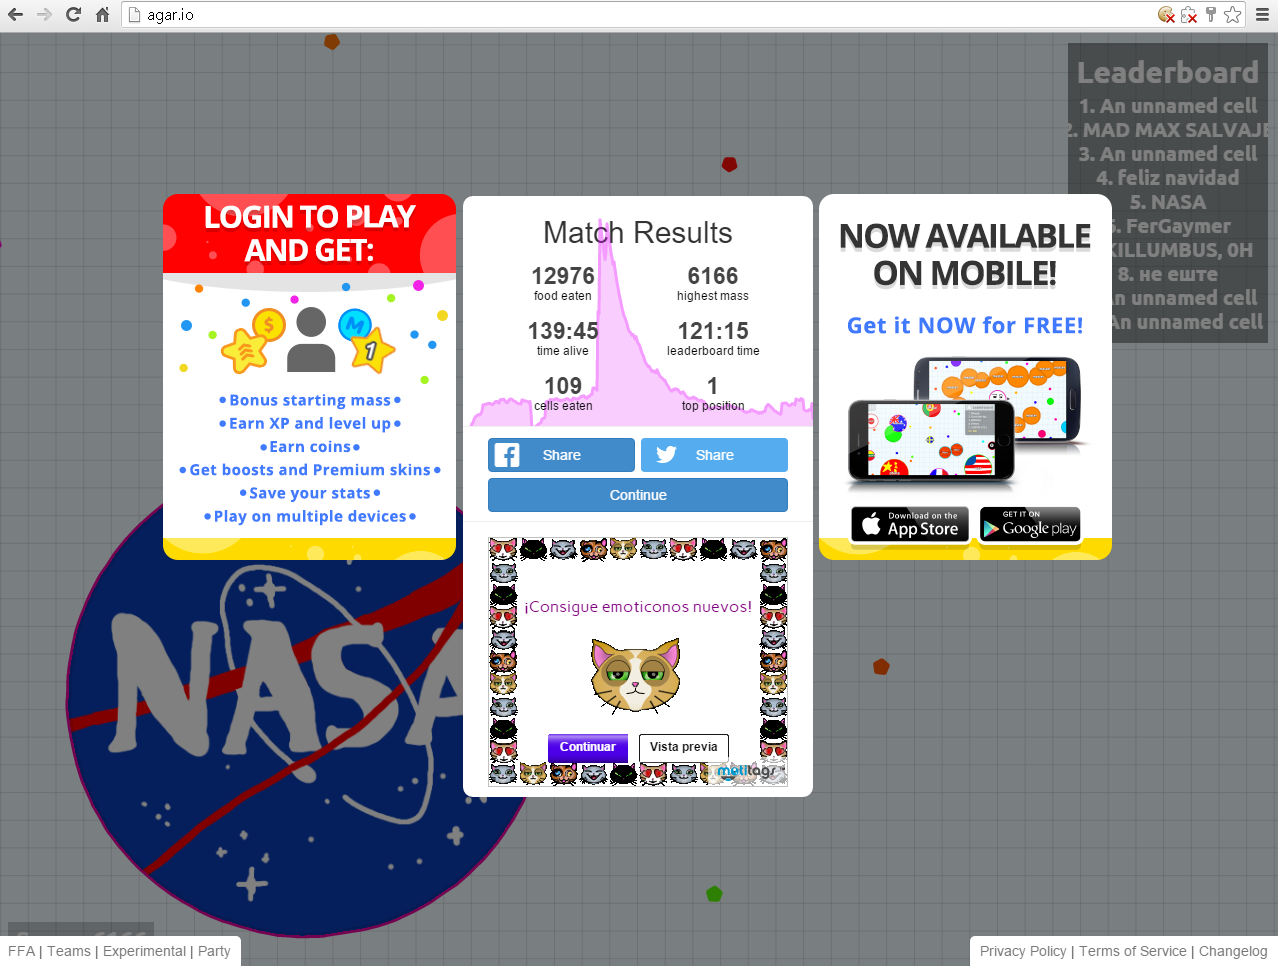Click the browser back arrow
This screenshot has width=1278, height=966.
coord(15,14)
